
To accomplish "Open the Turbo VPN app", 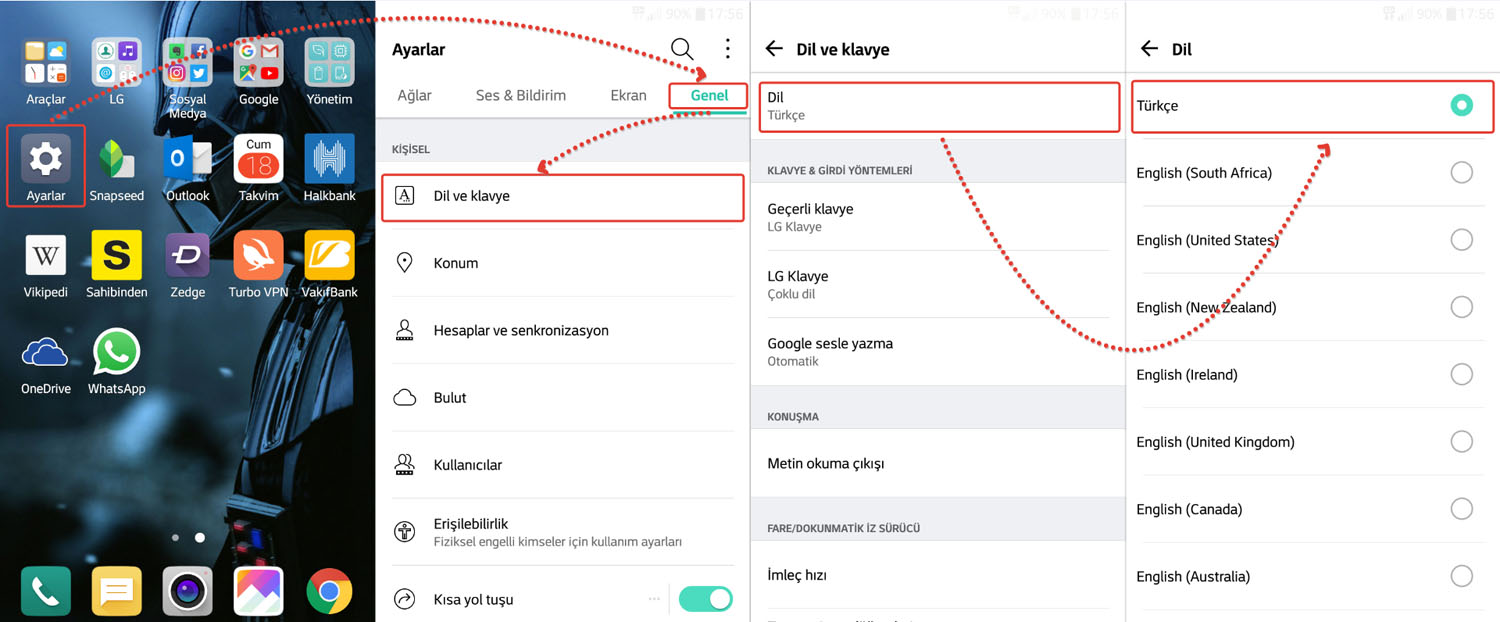I will [x=258, y=257].
